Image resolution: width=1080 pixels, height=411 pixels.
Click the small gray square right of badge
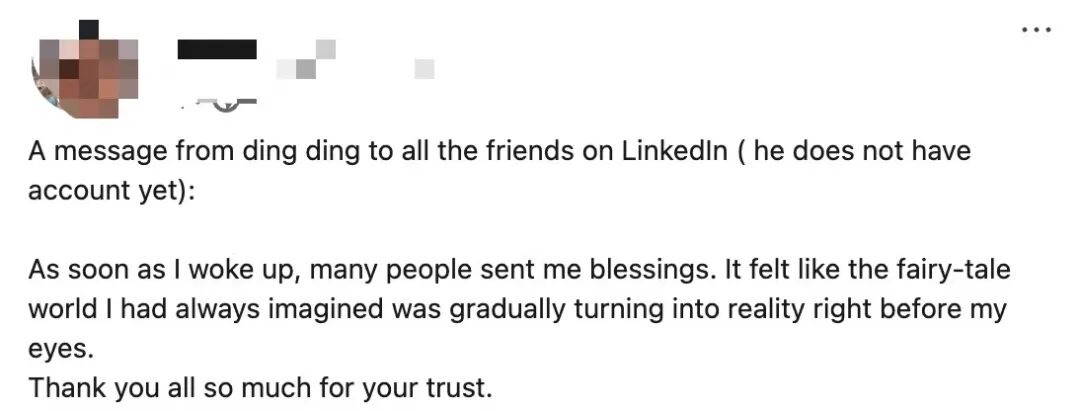[x=424, y=68]
